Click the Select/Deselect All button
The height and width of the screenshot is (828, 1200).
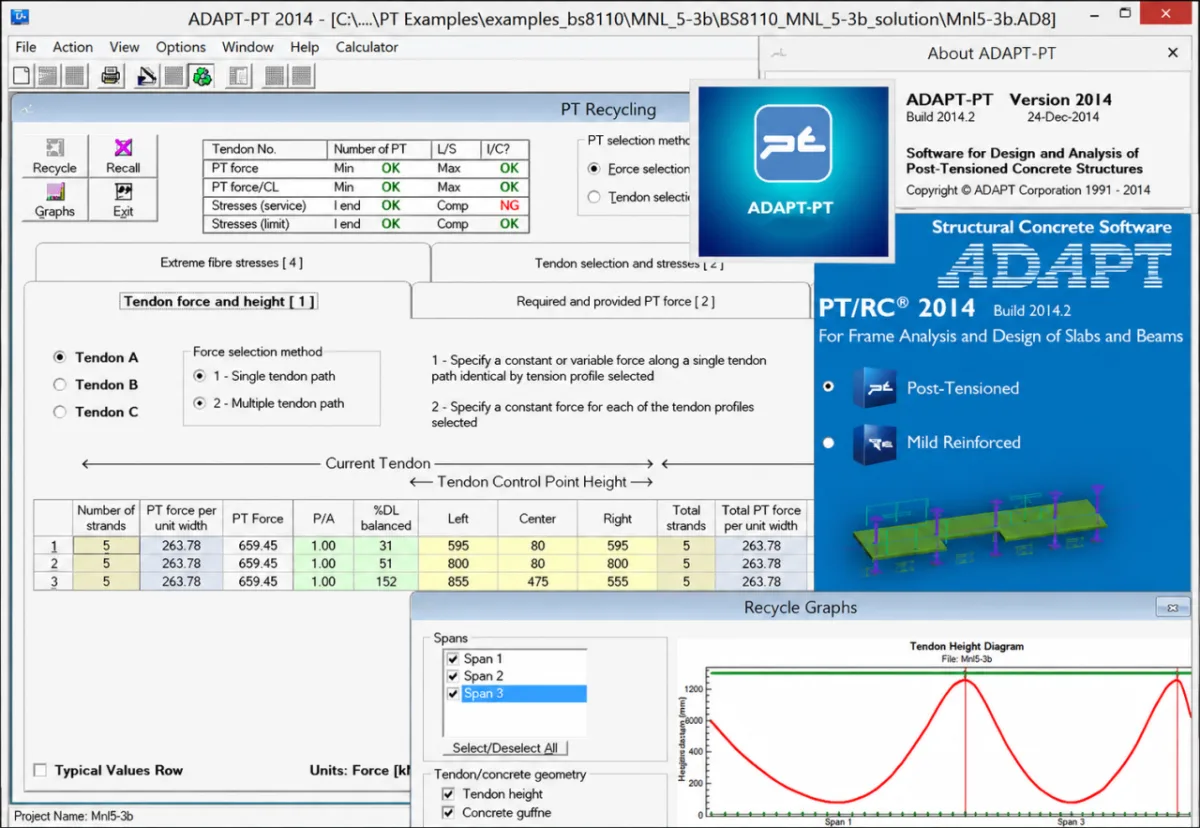(x=505, y=748)
